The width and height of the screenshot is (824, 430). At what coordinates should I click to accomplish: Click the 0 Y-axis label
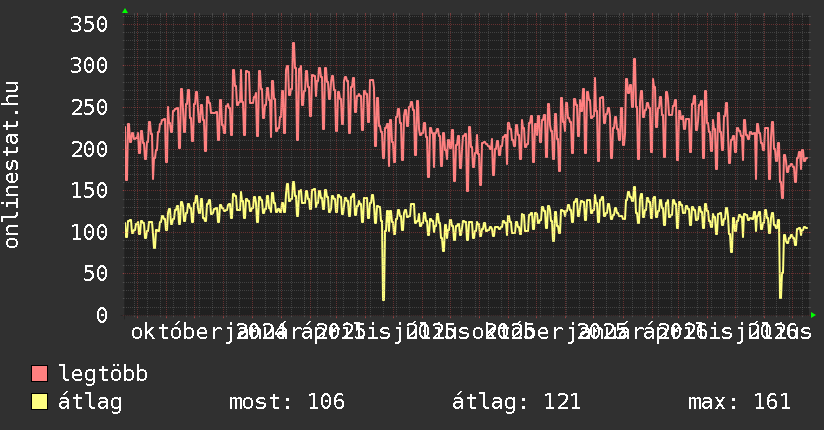click(102, 315)
